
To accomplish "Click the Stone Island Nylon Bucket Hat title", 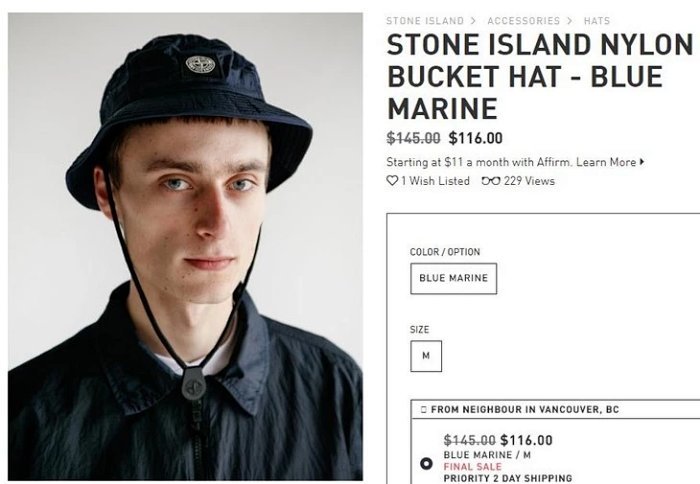I will click(540, 76).
